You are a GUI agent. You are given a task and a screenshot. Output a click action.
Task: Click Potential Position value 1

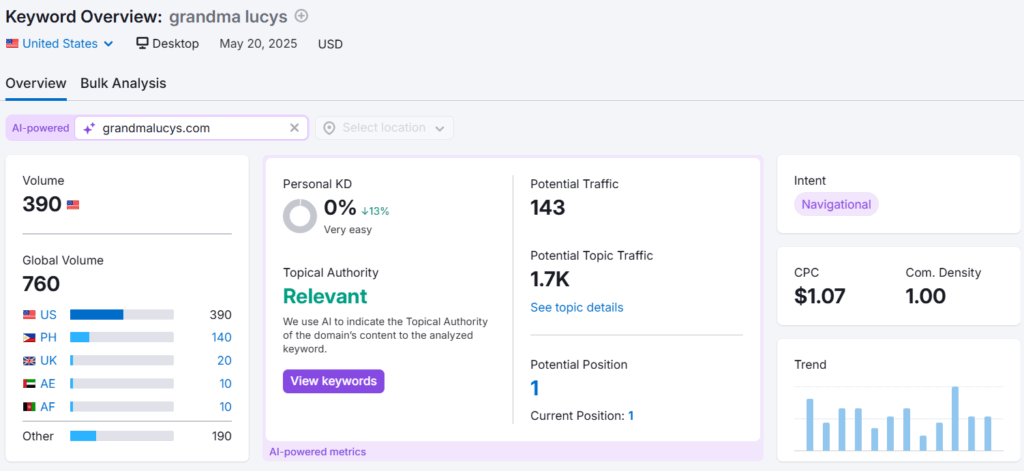(535, 389)
